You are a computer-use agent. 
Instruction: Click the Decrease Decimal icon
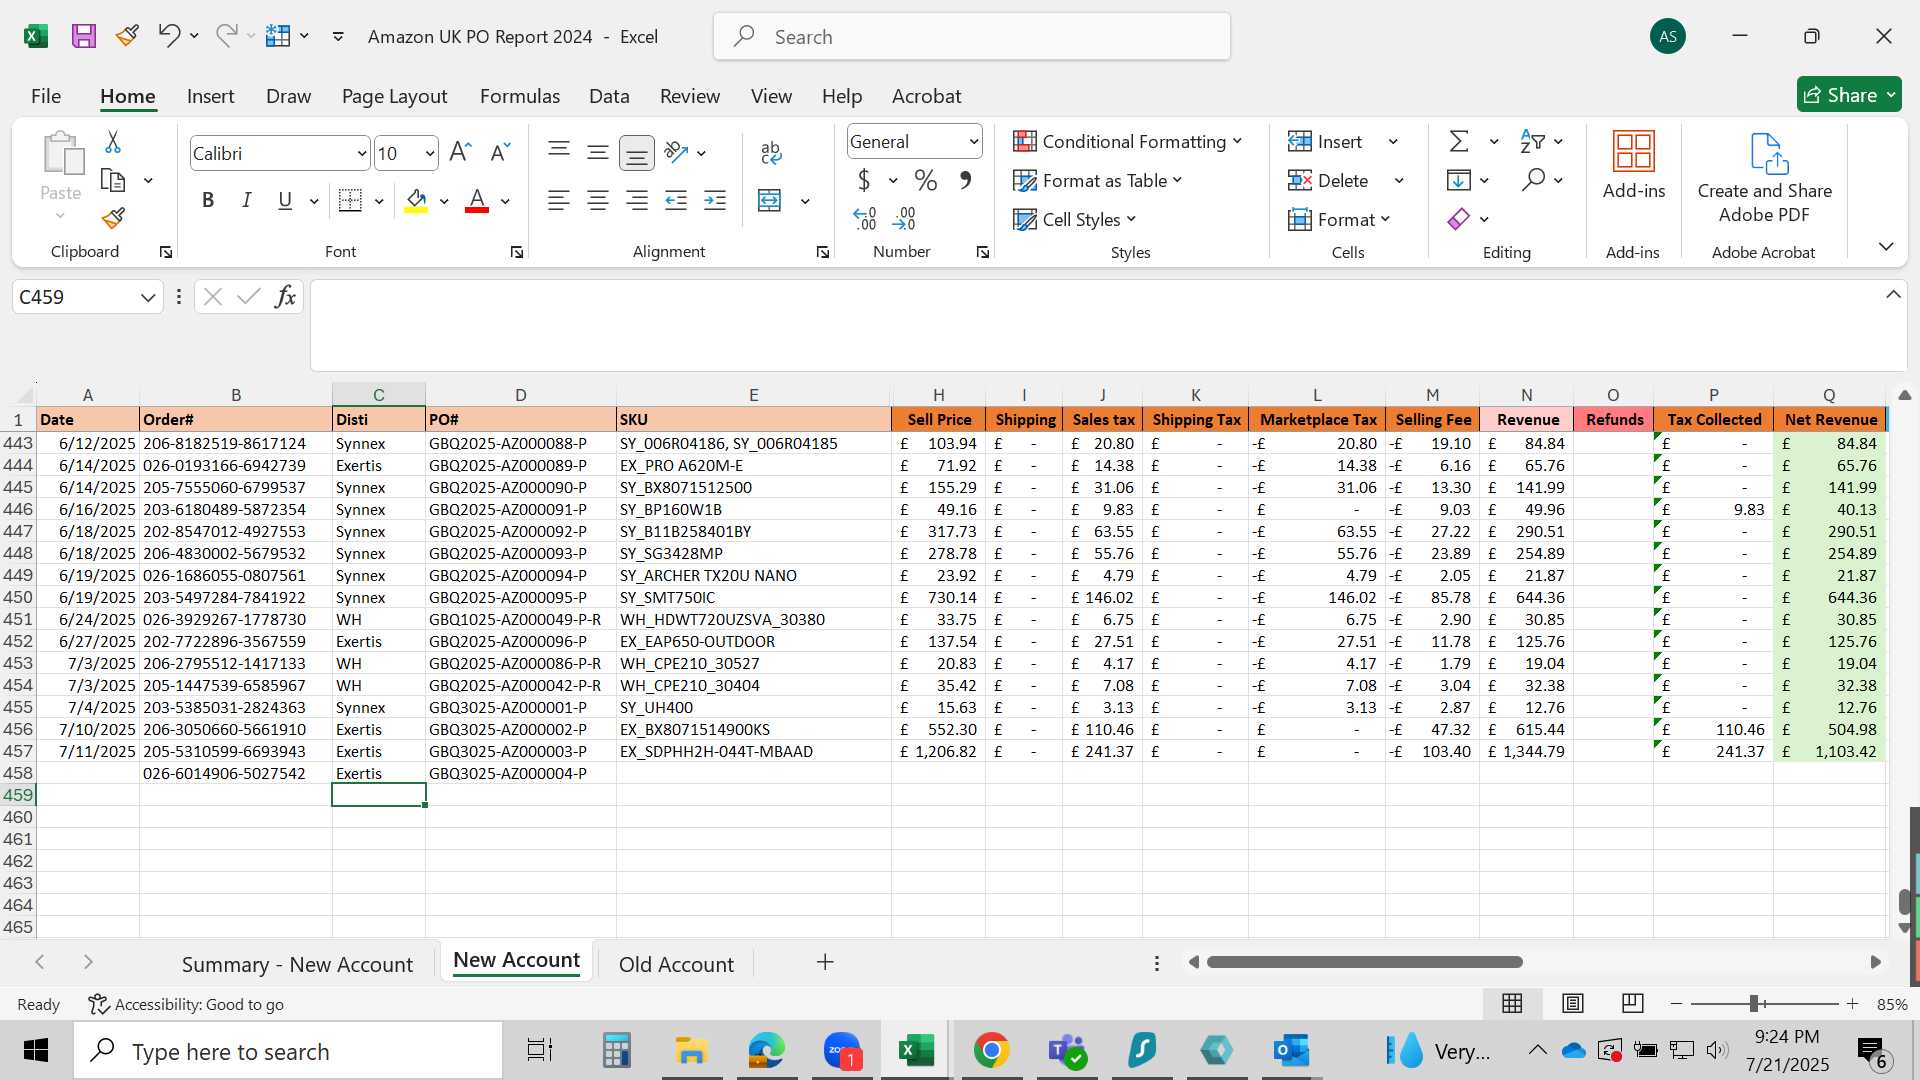click(x=904, y=218)
